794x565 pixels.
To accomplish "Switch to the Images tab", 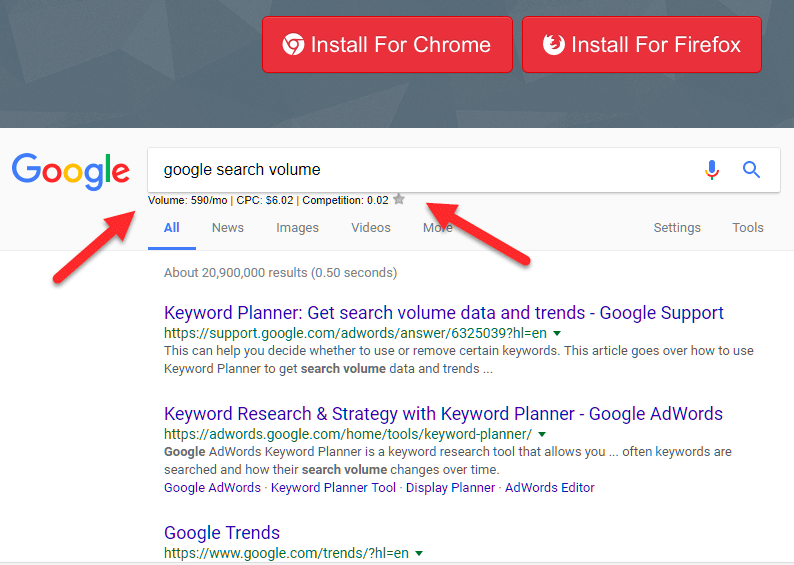I will click(x=297, y=228).
